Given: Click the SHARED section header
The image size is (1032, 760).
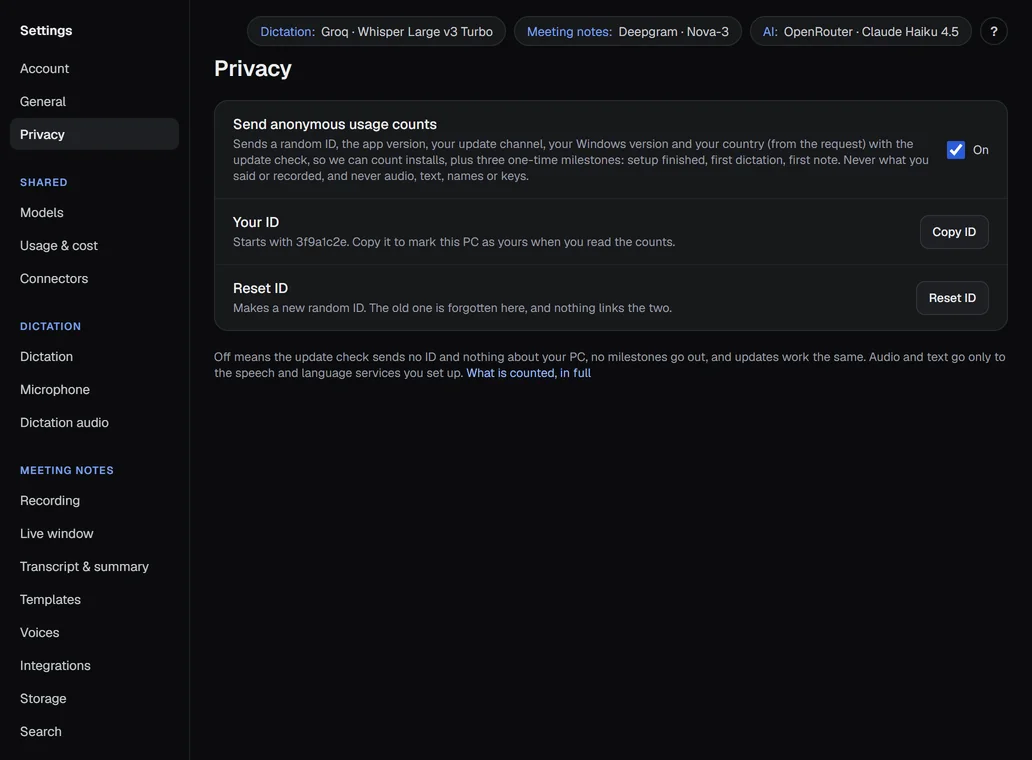Looking at the screenshot, I should [43, 182].
